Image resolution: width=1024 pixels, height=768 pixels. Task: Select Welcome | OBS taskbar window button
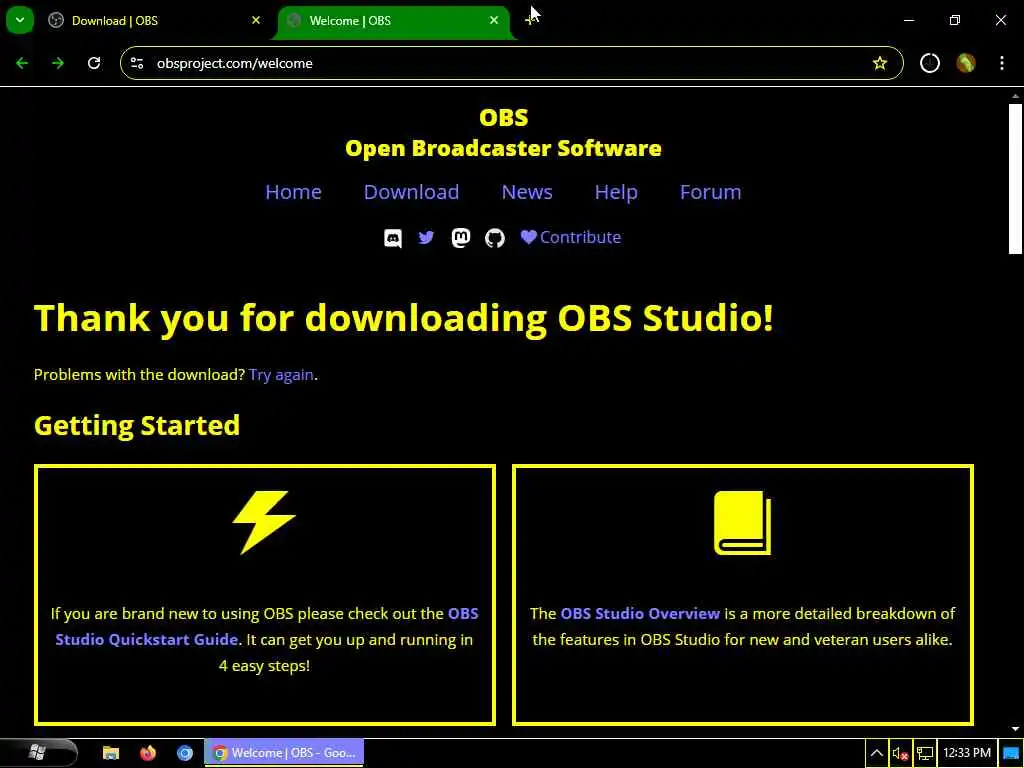[x=284, y=753]
